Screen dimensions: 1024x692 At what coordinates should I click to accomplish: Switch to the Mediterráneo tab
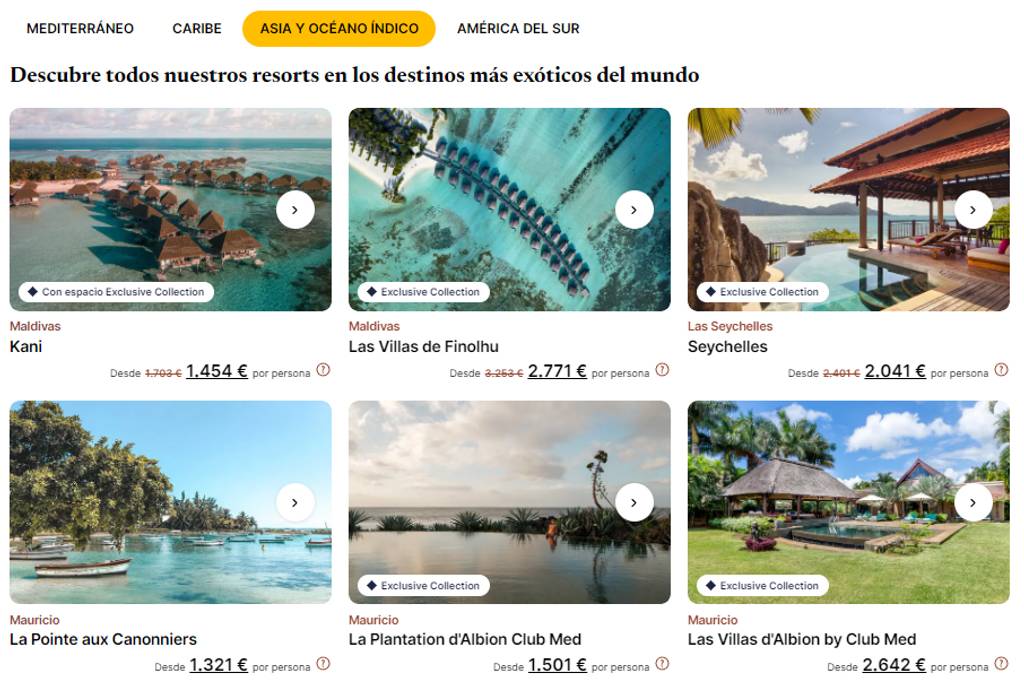click(80, 29)
